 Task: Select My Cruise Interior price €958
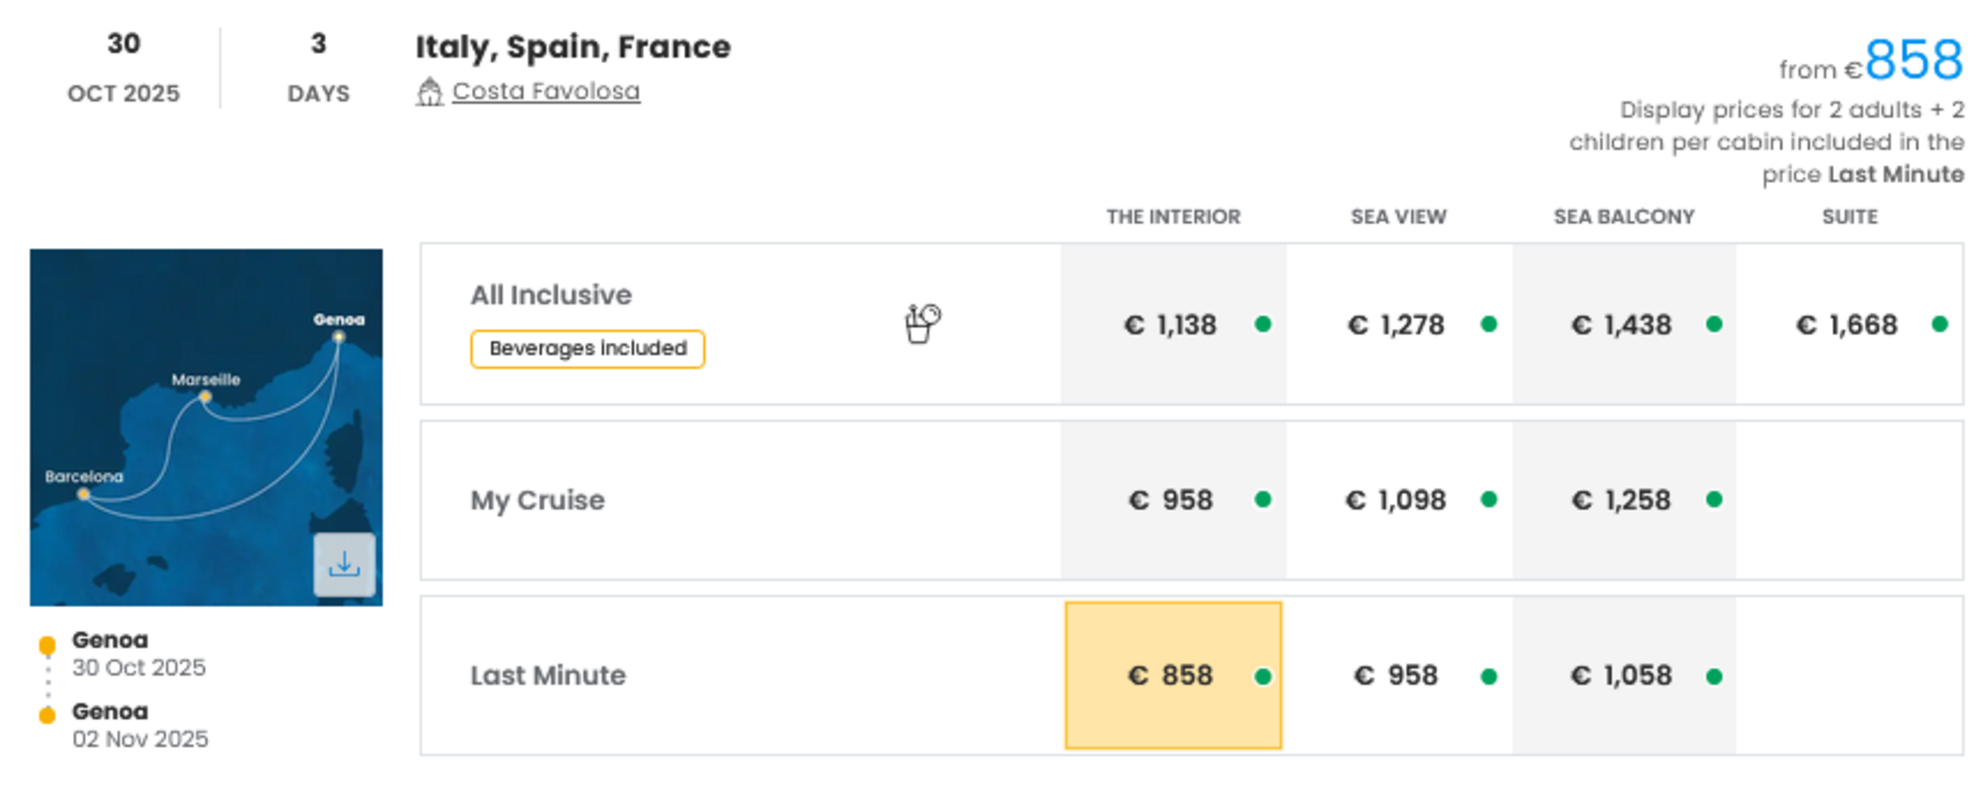coord(1172,500)
